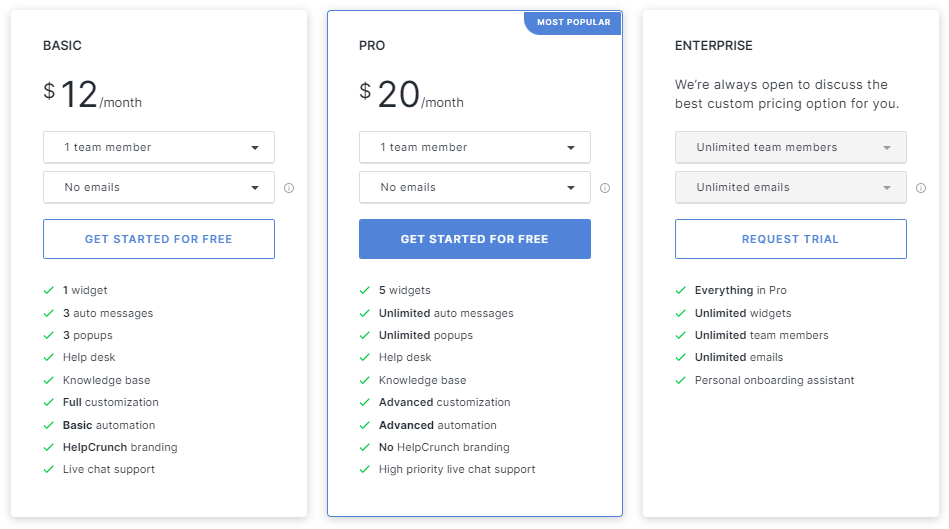Viewport: 949px width, 529px height.
Task: Click the checkmark next to Live chat support
Action: point(49,469)
